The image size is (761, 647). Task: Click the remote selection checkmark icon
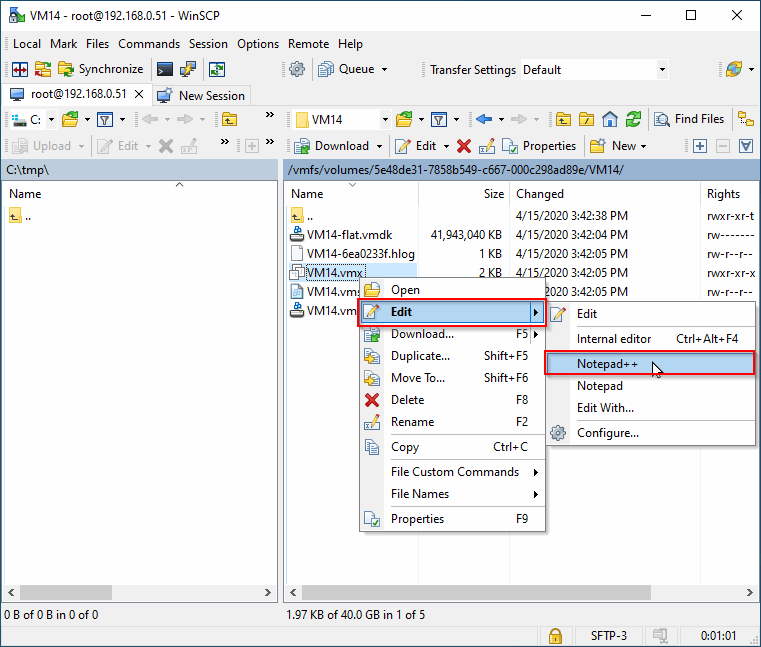tap(746, 146)
